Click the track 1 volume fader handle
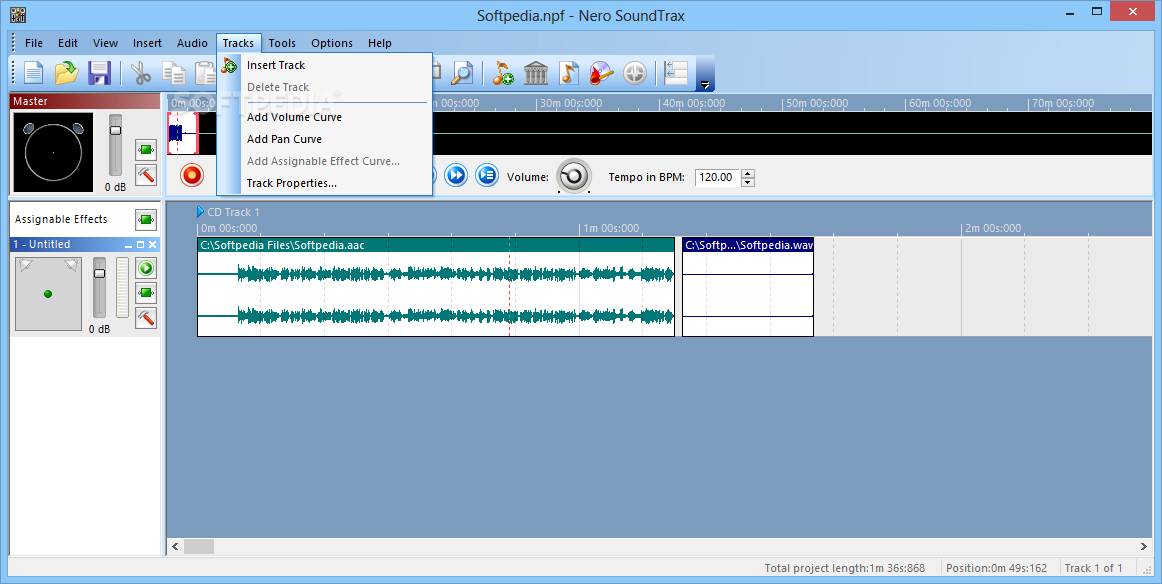Image resolution: width=1162 pixels, height=584 pixels. (x=99, y=273)
